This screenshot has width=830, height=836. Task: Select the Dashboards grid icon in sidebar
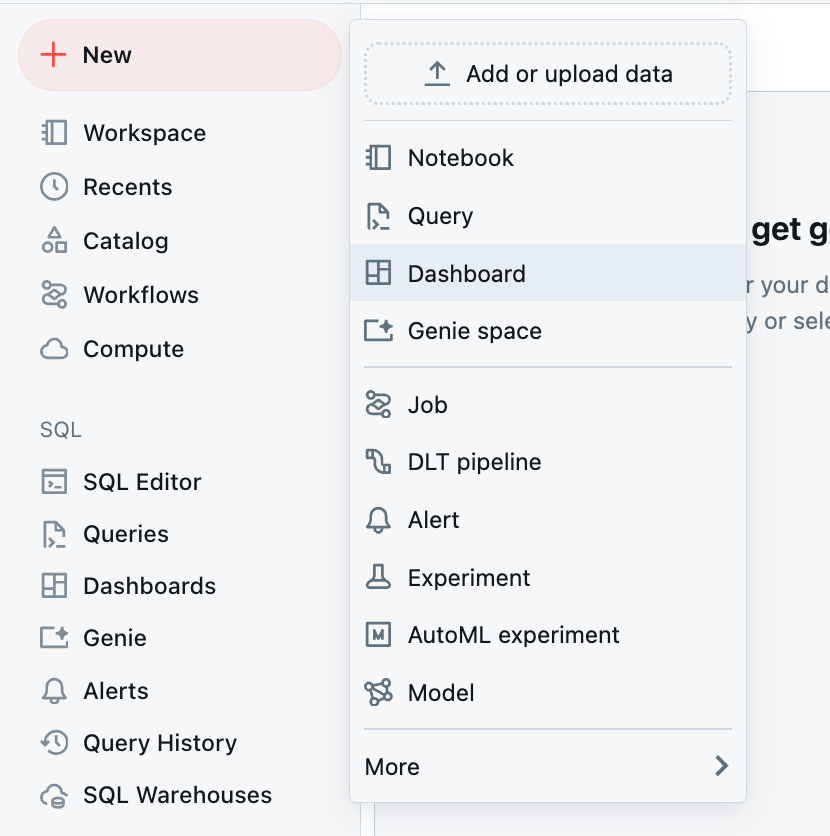coord(53,585)
